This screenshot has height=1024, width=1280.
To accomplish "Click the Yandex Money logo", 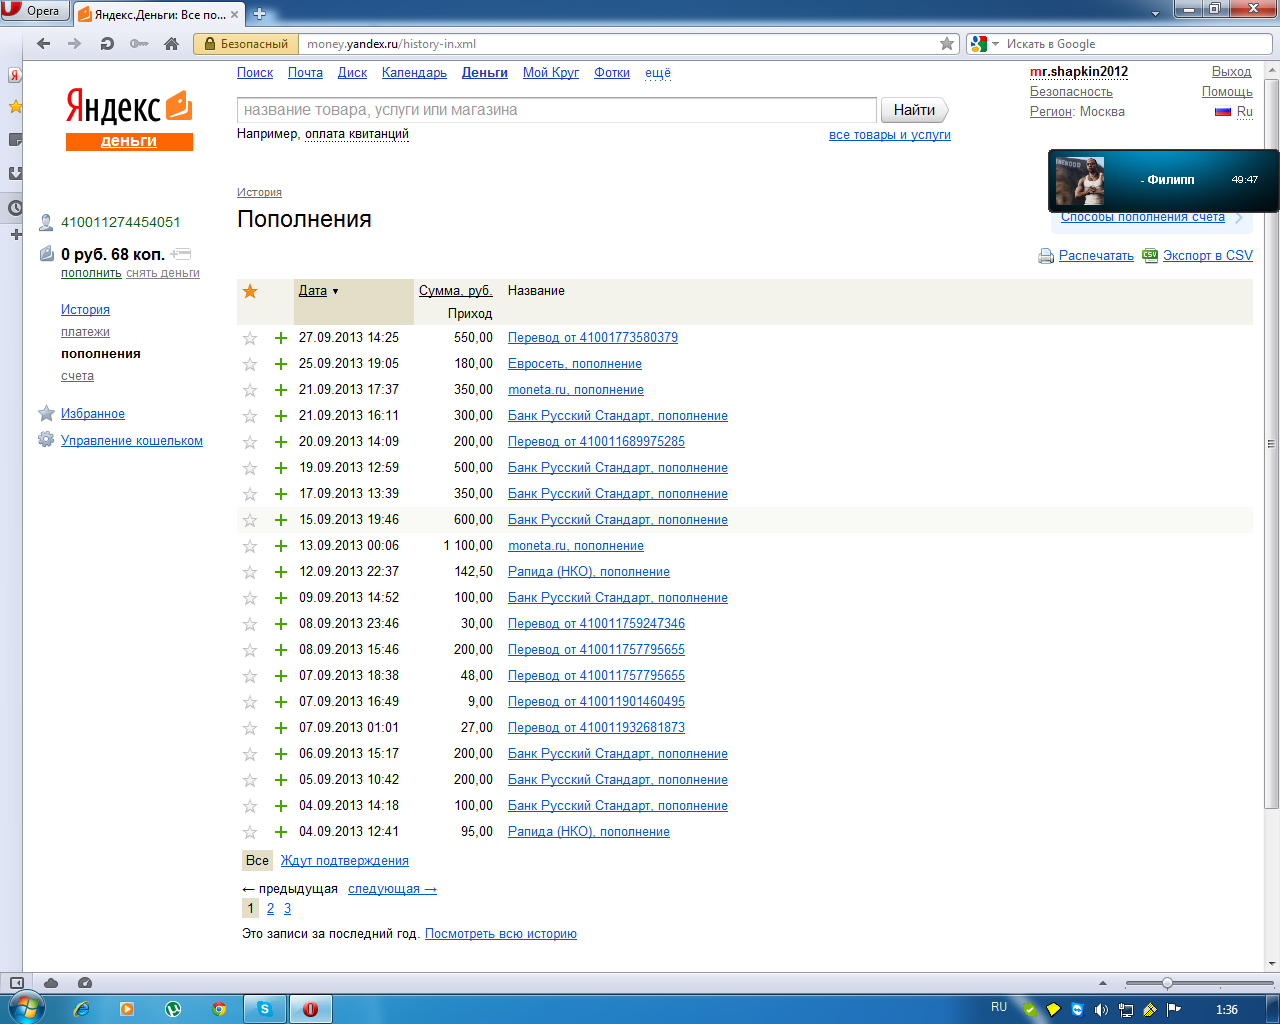I will (129, 118).
